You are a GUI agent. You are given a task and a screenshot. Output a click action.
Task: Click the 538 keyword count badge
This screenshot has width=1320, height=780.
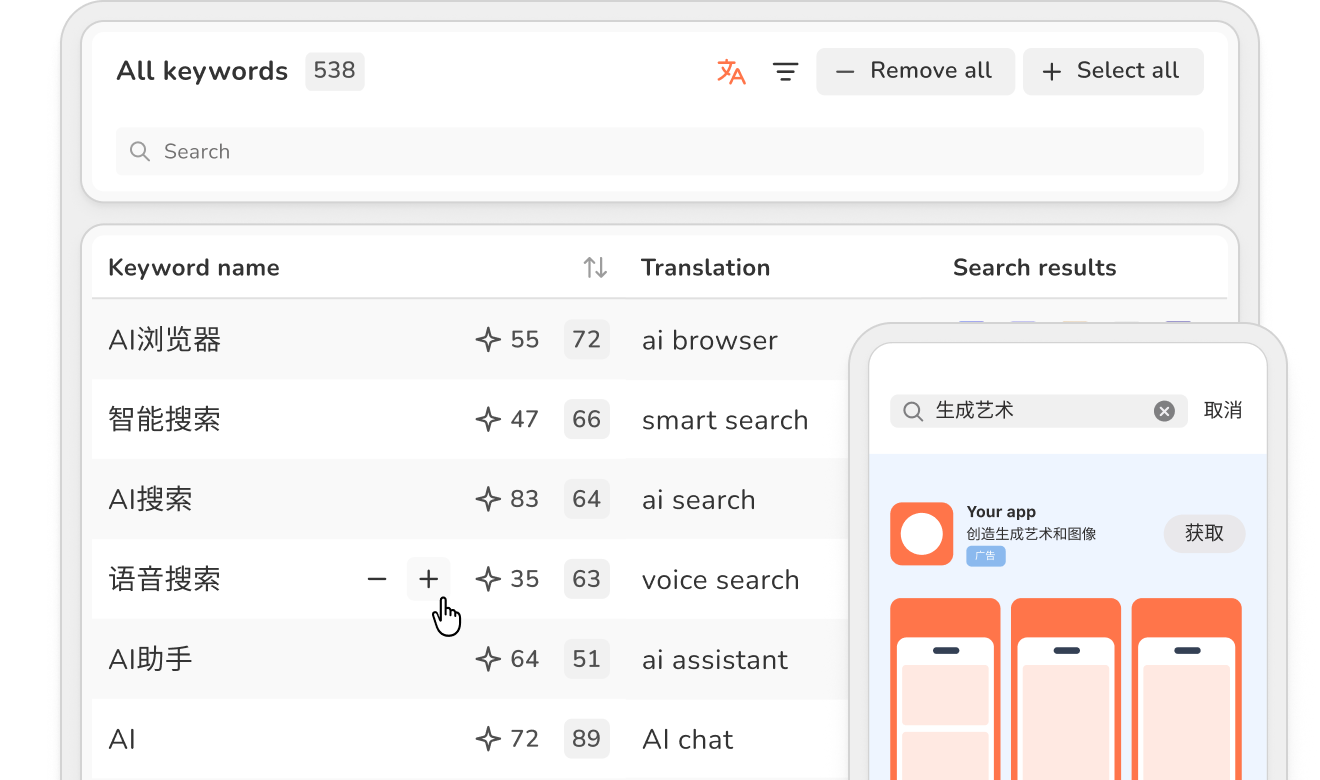tap(334, 71)
